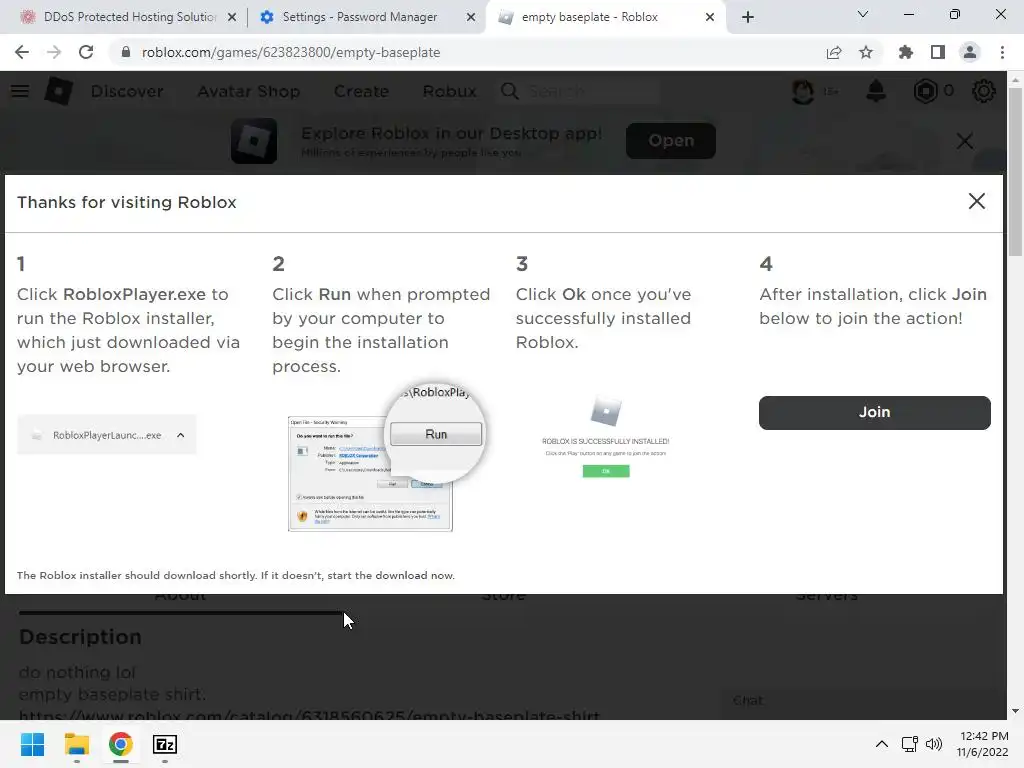Close the empty baseplate tab
This screenshot has width=1024, height=768.
[x=710, y=17]
